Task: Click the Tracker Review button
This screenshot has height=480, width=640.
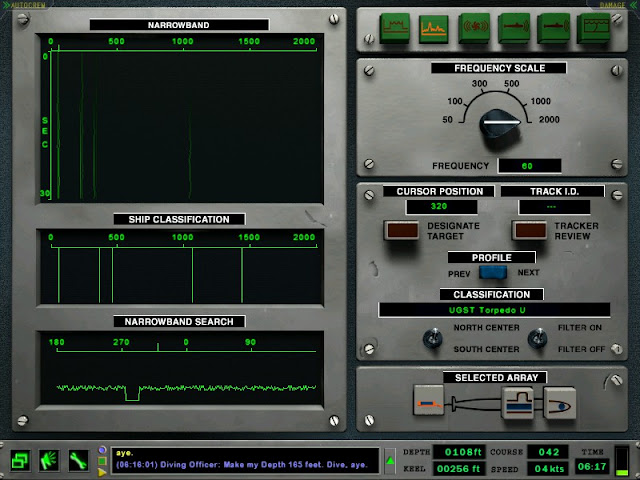Action: tap(530, 231)
